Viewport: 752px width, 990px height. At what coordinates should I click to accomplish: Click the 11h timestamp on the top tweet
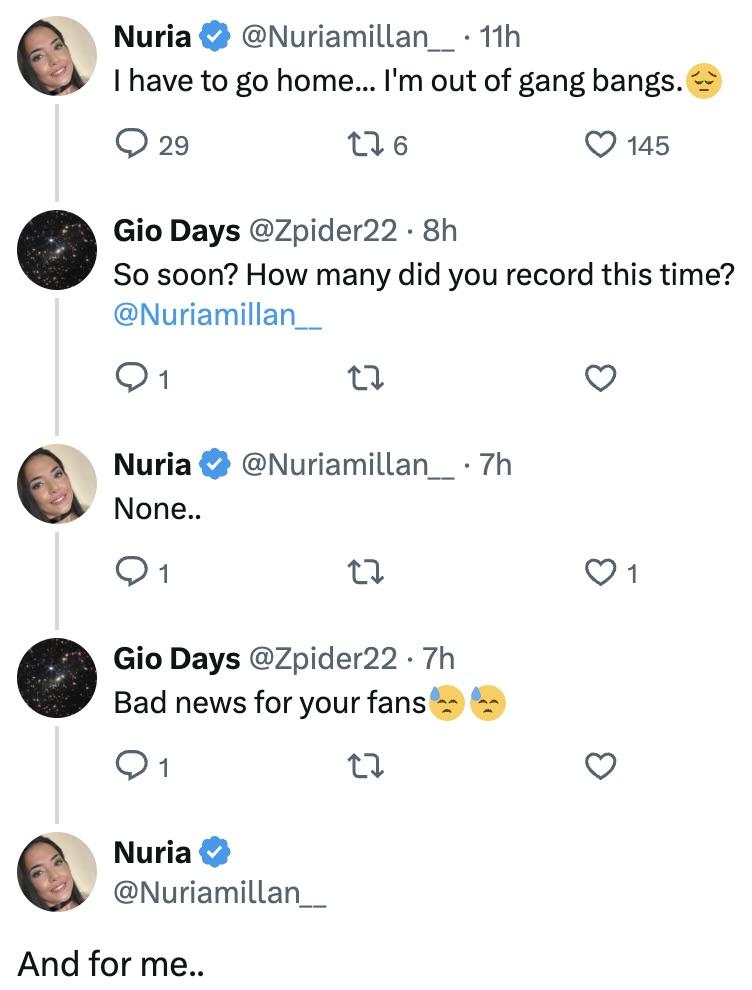coord(500,38)
